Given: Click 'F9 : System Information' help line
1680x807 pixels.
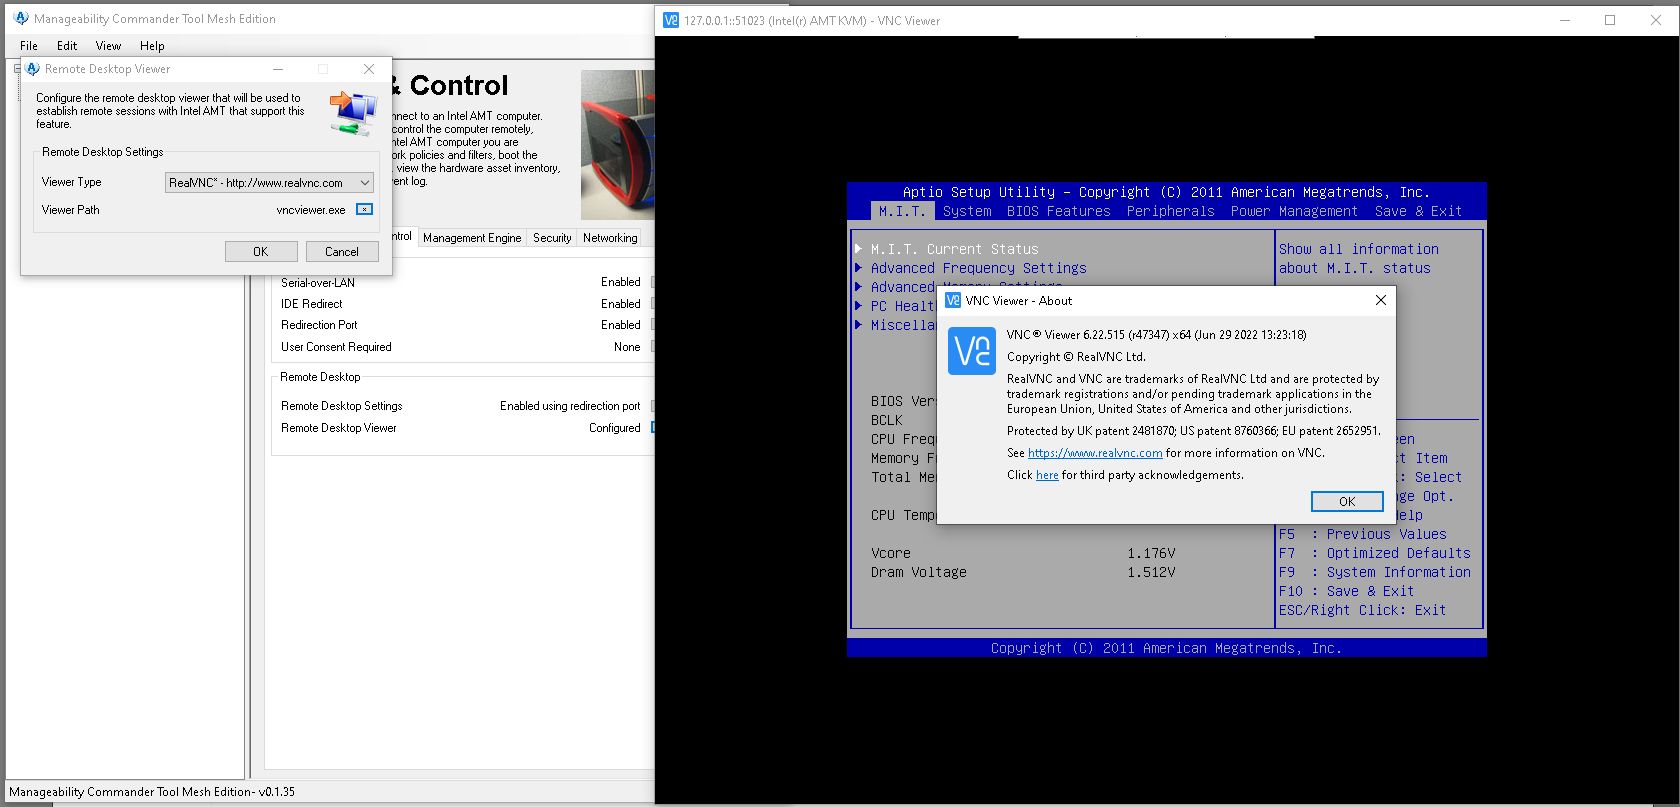Looking at the screenshot, I should pos(1374,572).
